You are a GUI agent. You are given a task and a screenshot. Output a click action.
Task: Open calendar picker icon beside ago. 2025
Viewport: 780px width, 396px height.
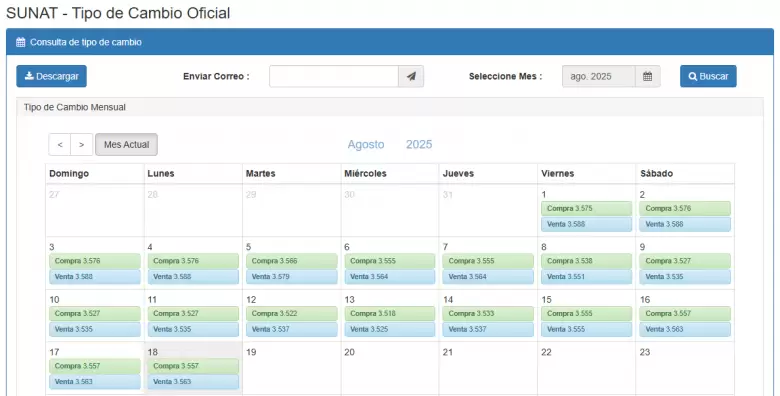pos(647,76)
